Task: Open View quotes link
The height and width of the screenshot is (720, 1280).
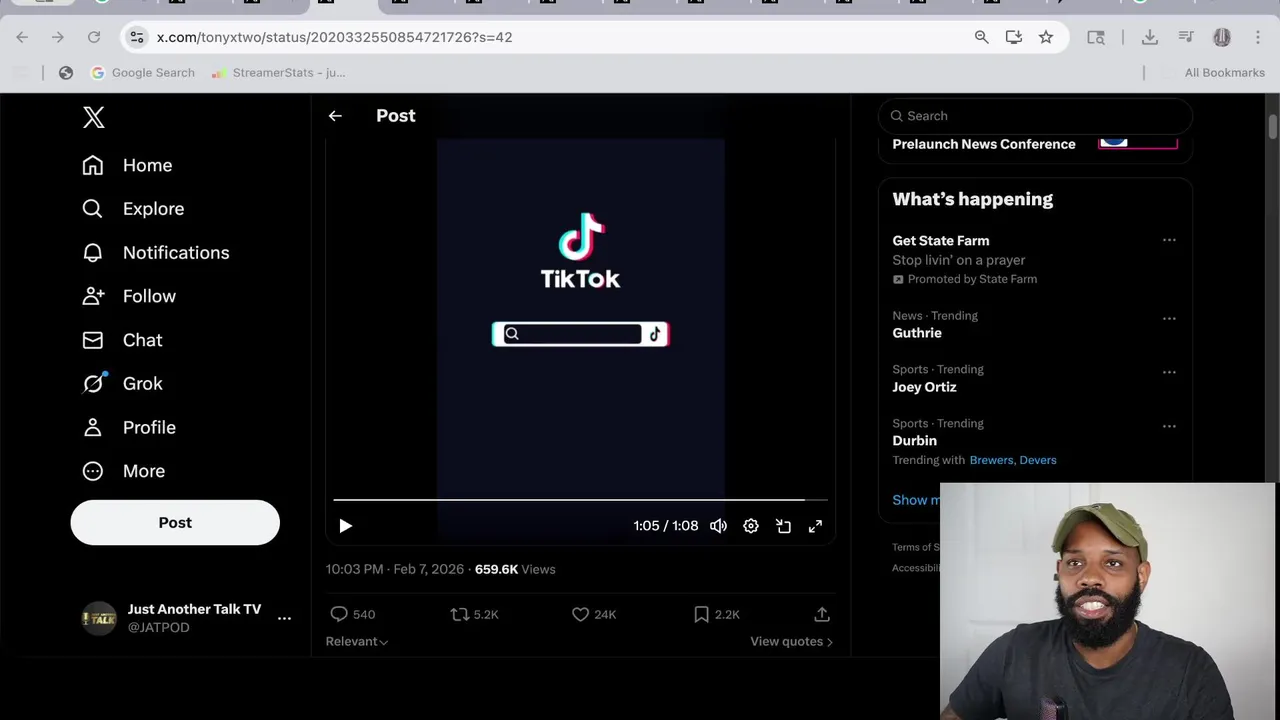Action: [791, 641]
